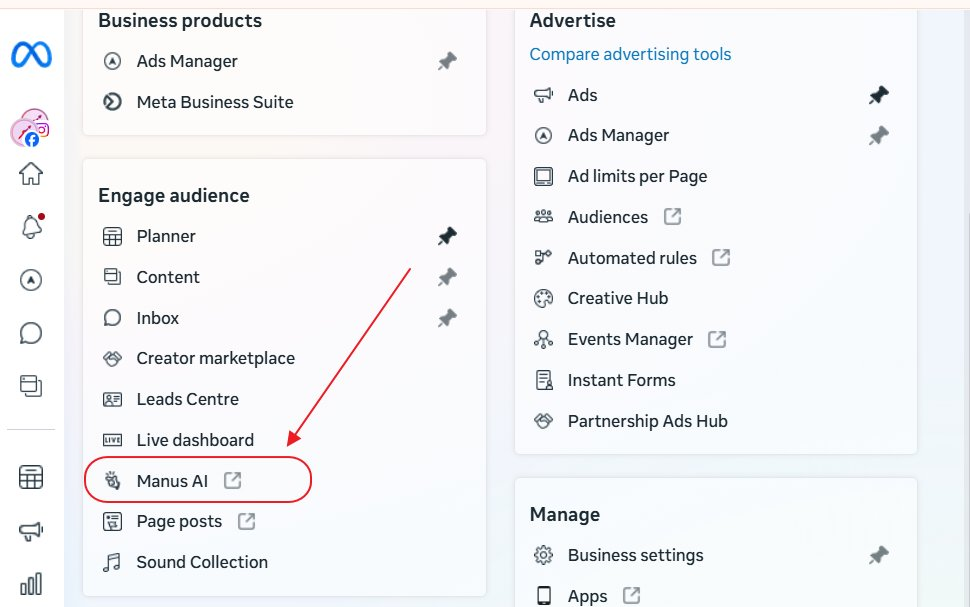Viewport: 970px width, 607px height.
Task: Open the account profile avatar in sidebar
Action: click(x=30, y=128)
